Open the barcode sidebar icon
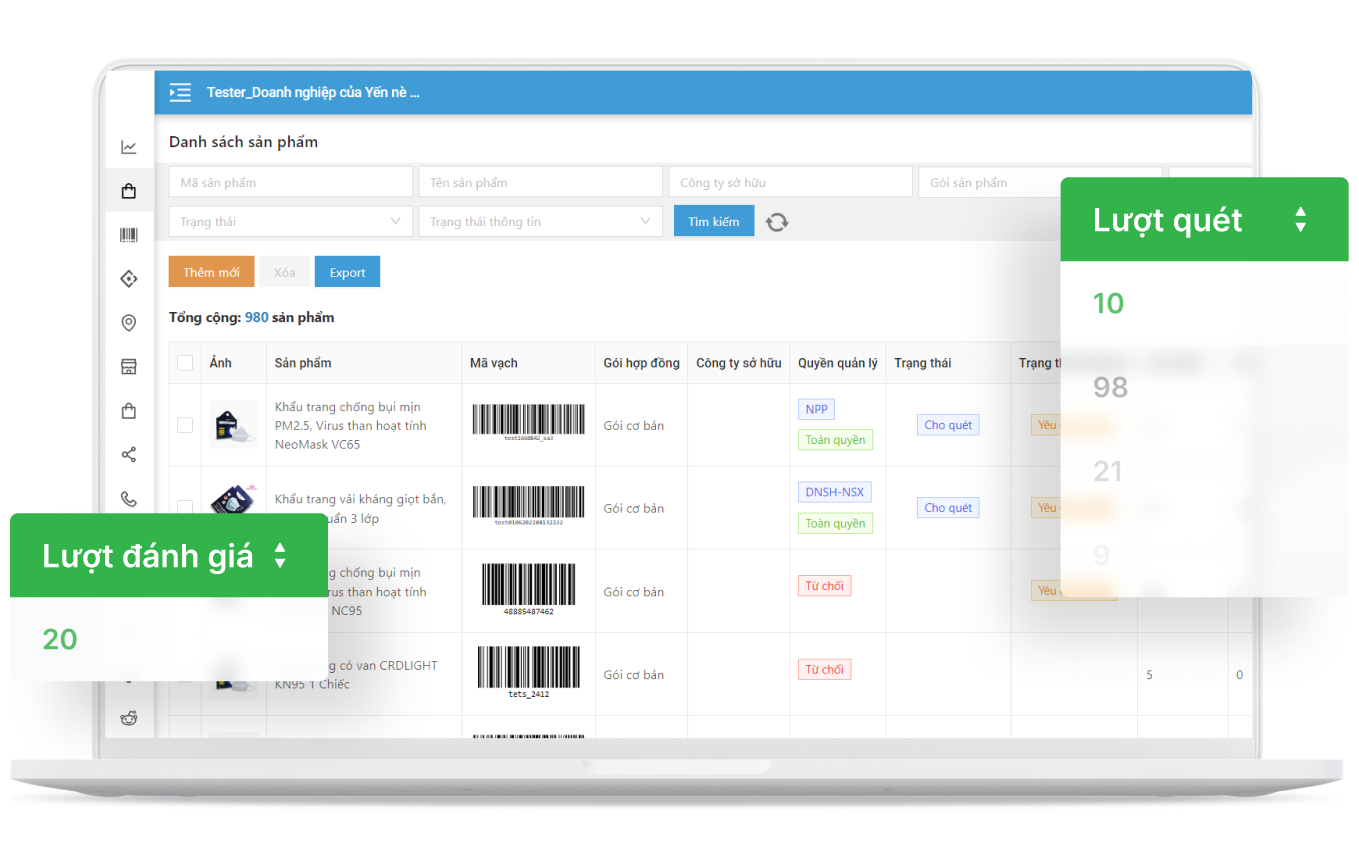 coord(129,235)
